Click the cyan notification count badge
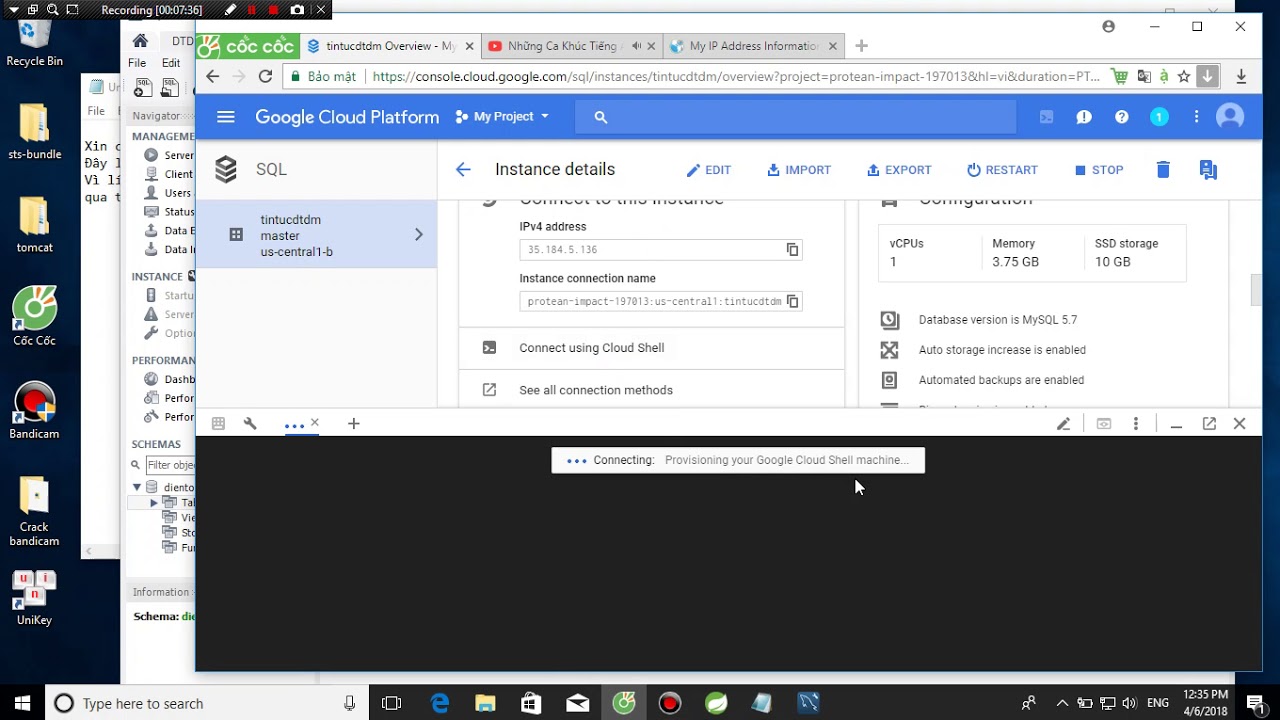The width and height of the screenshot is (1280, 720). pyautogui.click(x=1159, y=117)
